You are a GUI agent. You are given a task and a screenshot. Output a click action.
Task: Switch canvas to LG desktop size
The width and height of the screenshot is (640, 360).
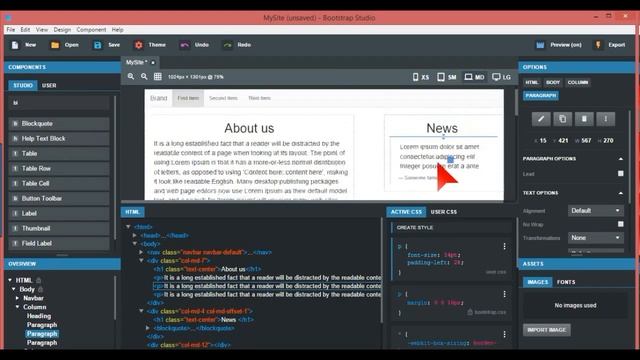pos(501,77)
